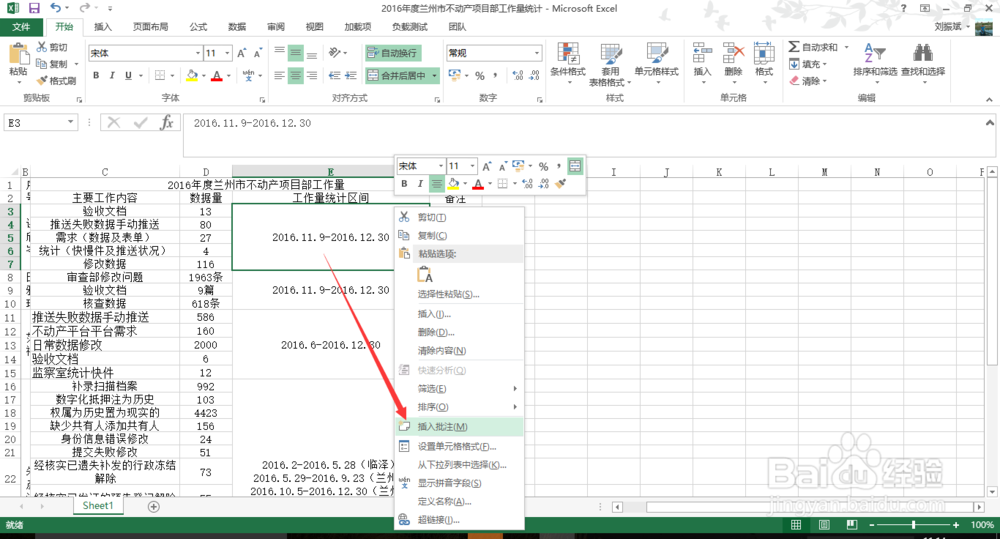The image size is (1000, 539).
Task: Increase font size in ribbon
Action: click(x=242, y=53)
